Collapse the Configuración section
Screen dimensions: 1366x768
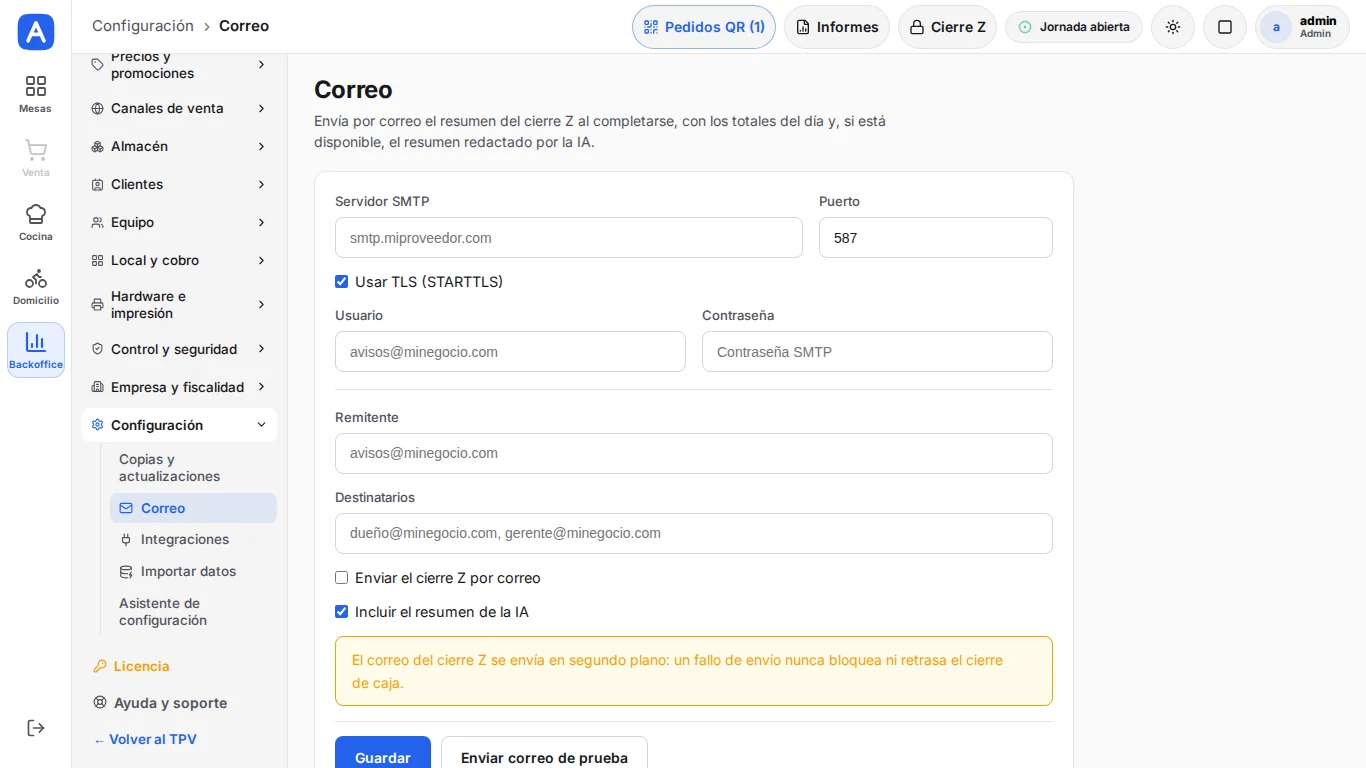tap(179, 425)
